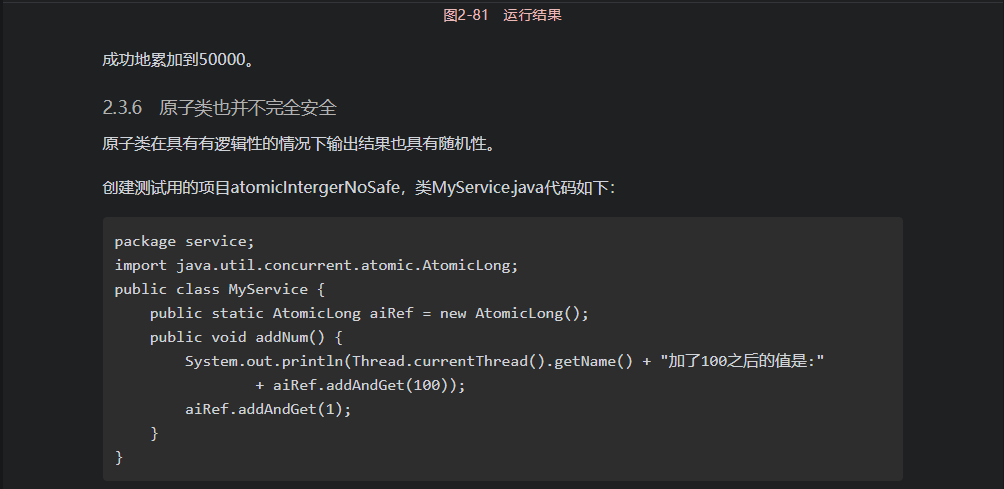Click the project name atomicIntergerNoSafe
Image resolution: width=1004 pixels, height=489 pixels.
coord(315,188)
